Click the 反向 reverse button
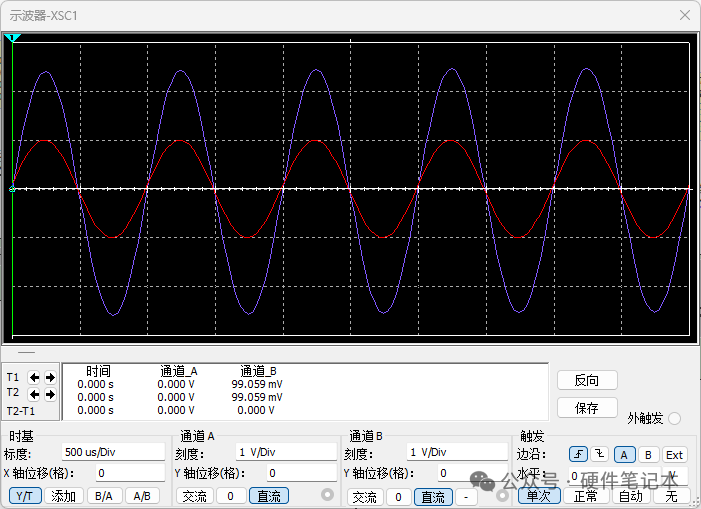Image resolution: width=701 pixels, height=509 pixels. 587,380
